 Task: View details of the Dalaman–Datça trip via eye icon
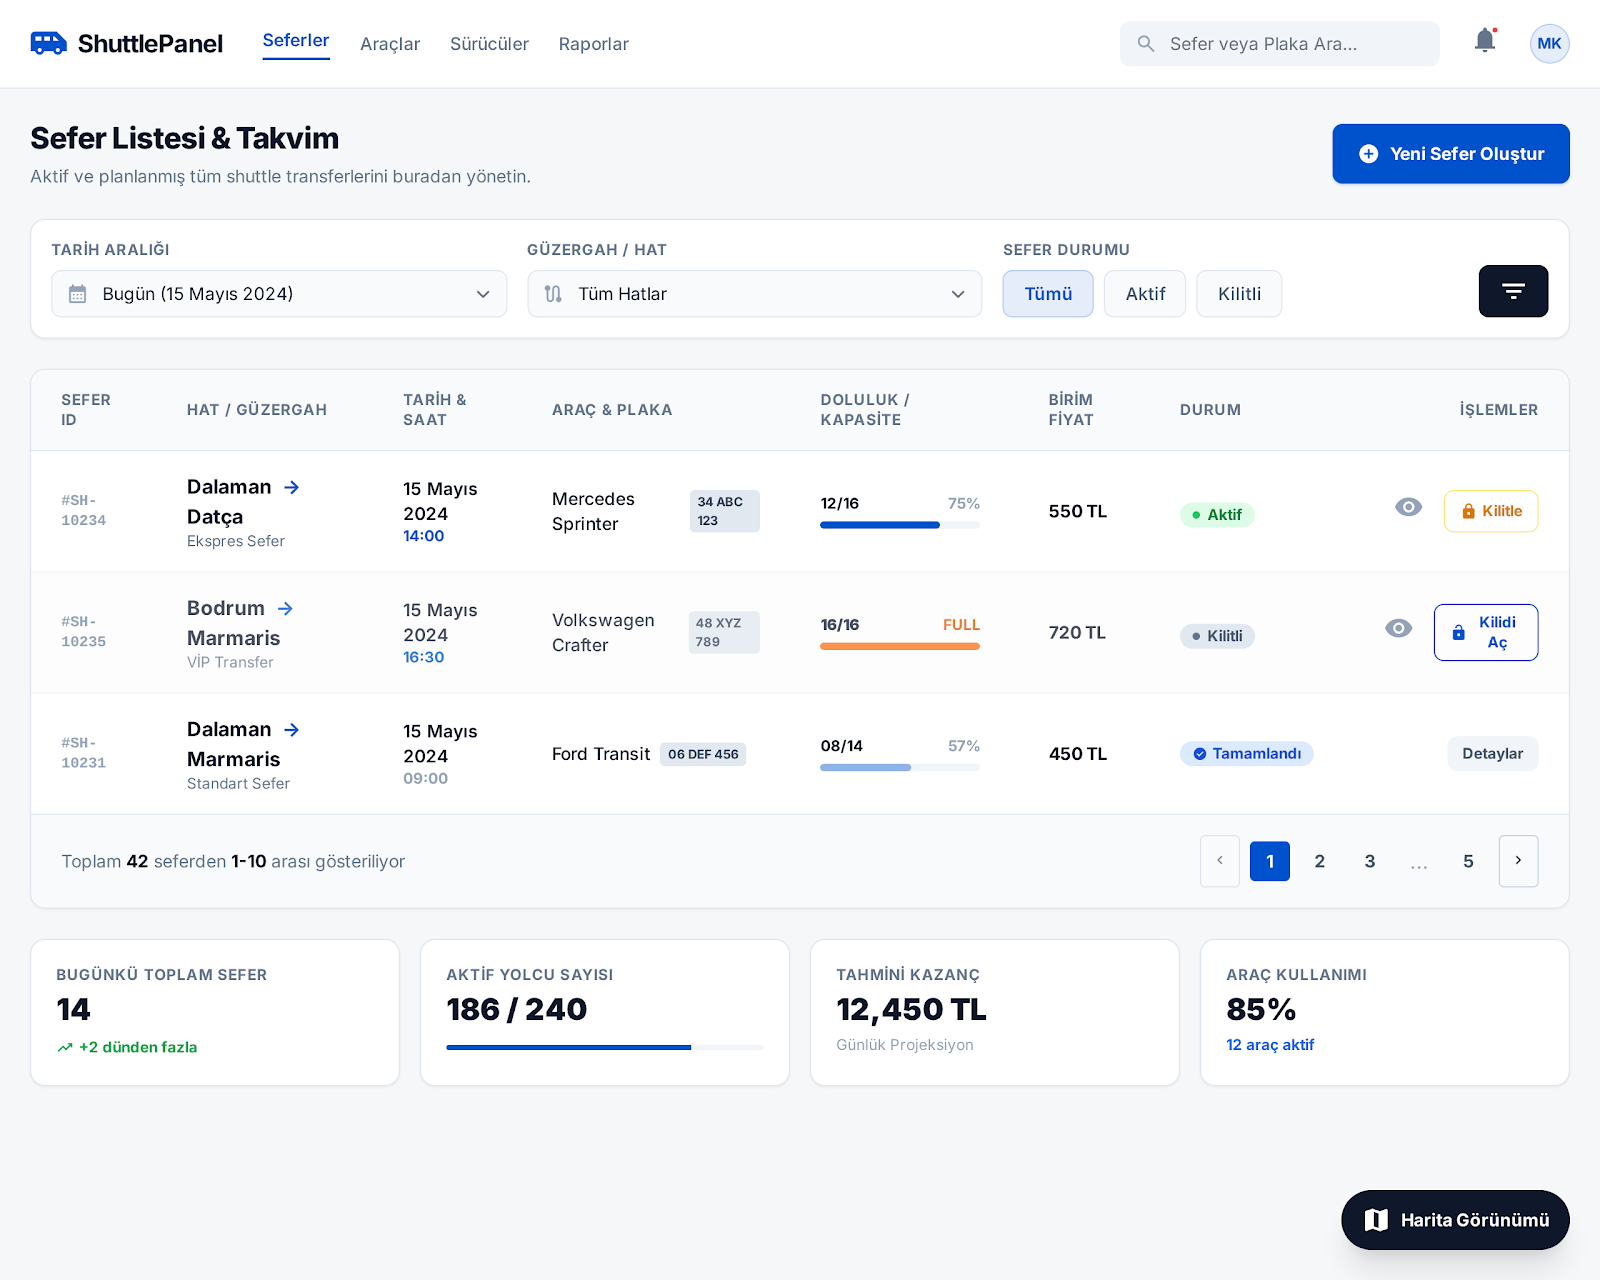pyautogui.click(x=1408, y=507)
